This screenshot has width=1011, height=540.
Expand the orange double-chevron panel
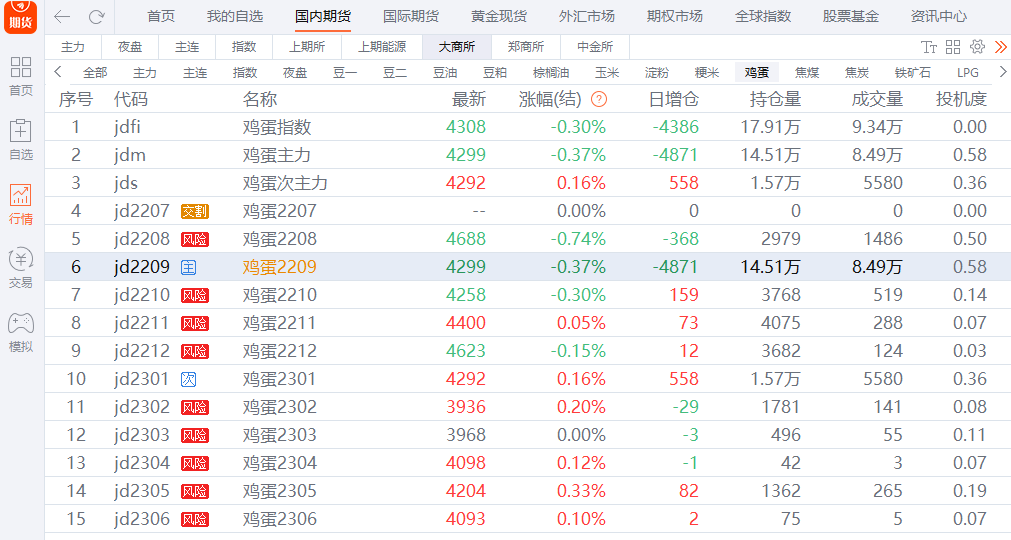pos(1000,47)
